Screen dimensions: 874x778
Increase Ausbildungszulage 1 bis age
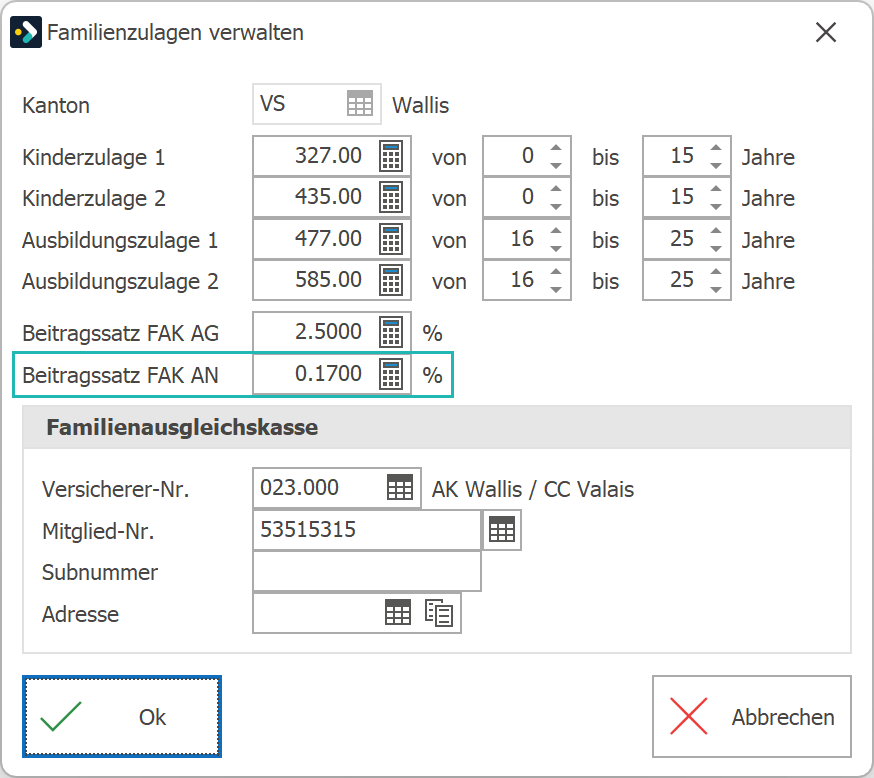716,231
